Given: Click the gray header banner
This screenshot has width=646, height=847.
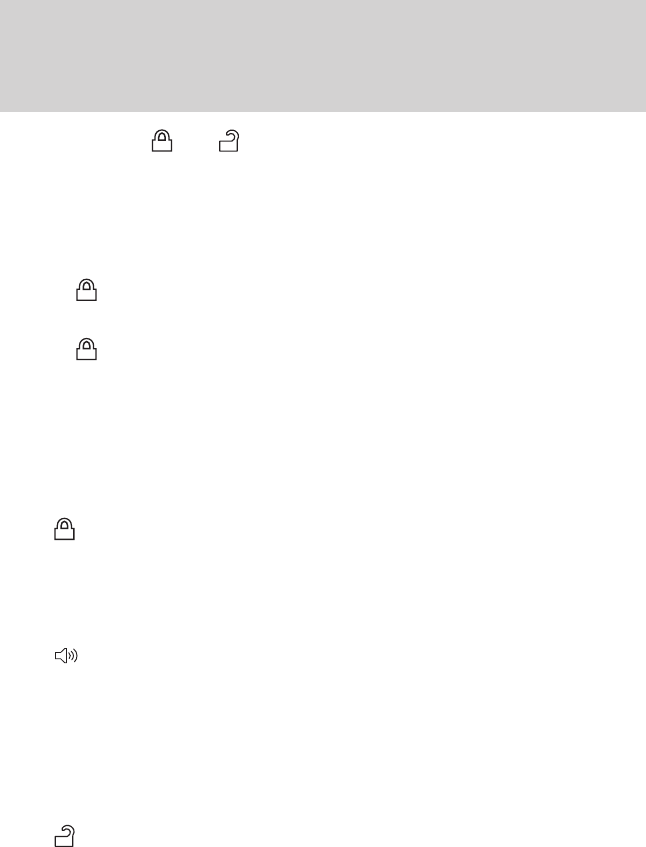Looking at the screenshot, I should click(x=323, y=56).
